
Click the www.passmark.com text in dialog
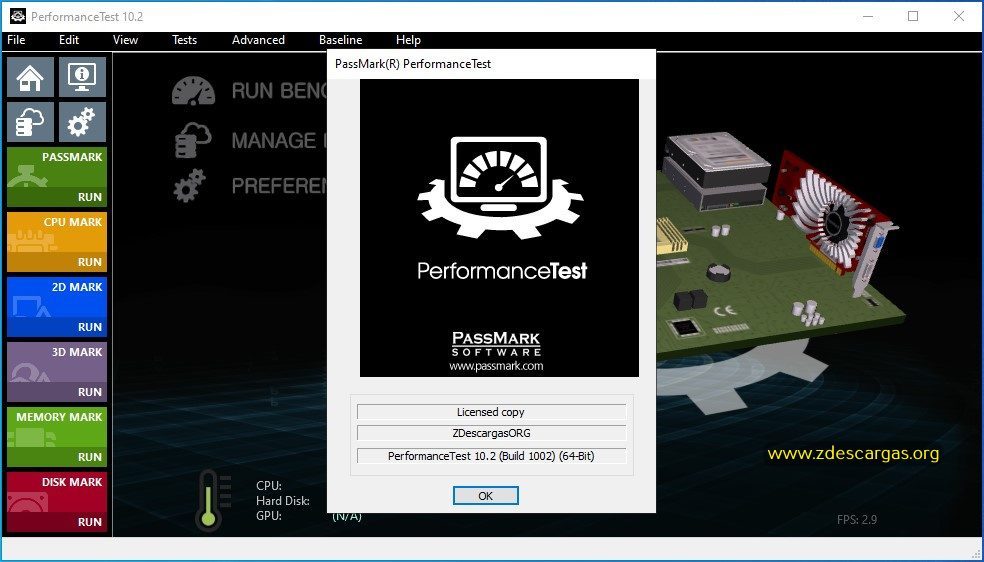(496, 366)
